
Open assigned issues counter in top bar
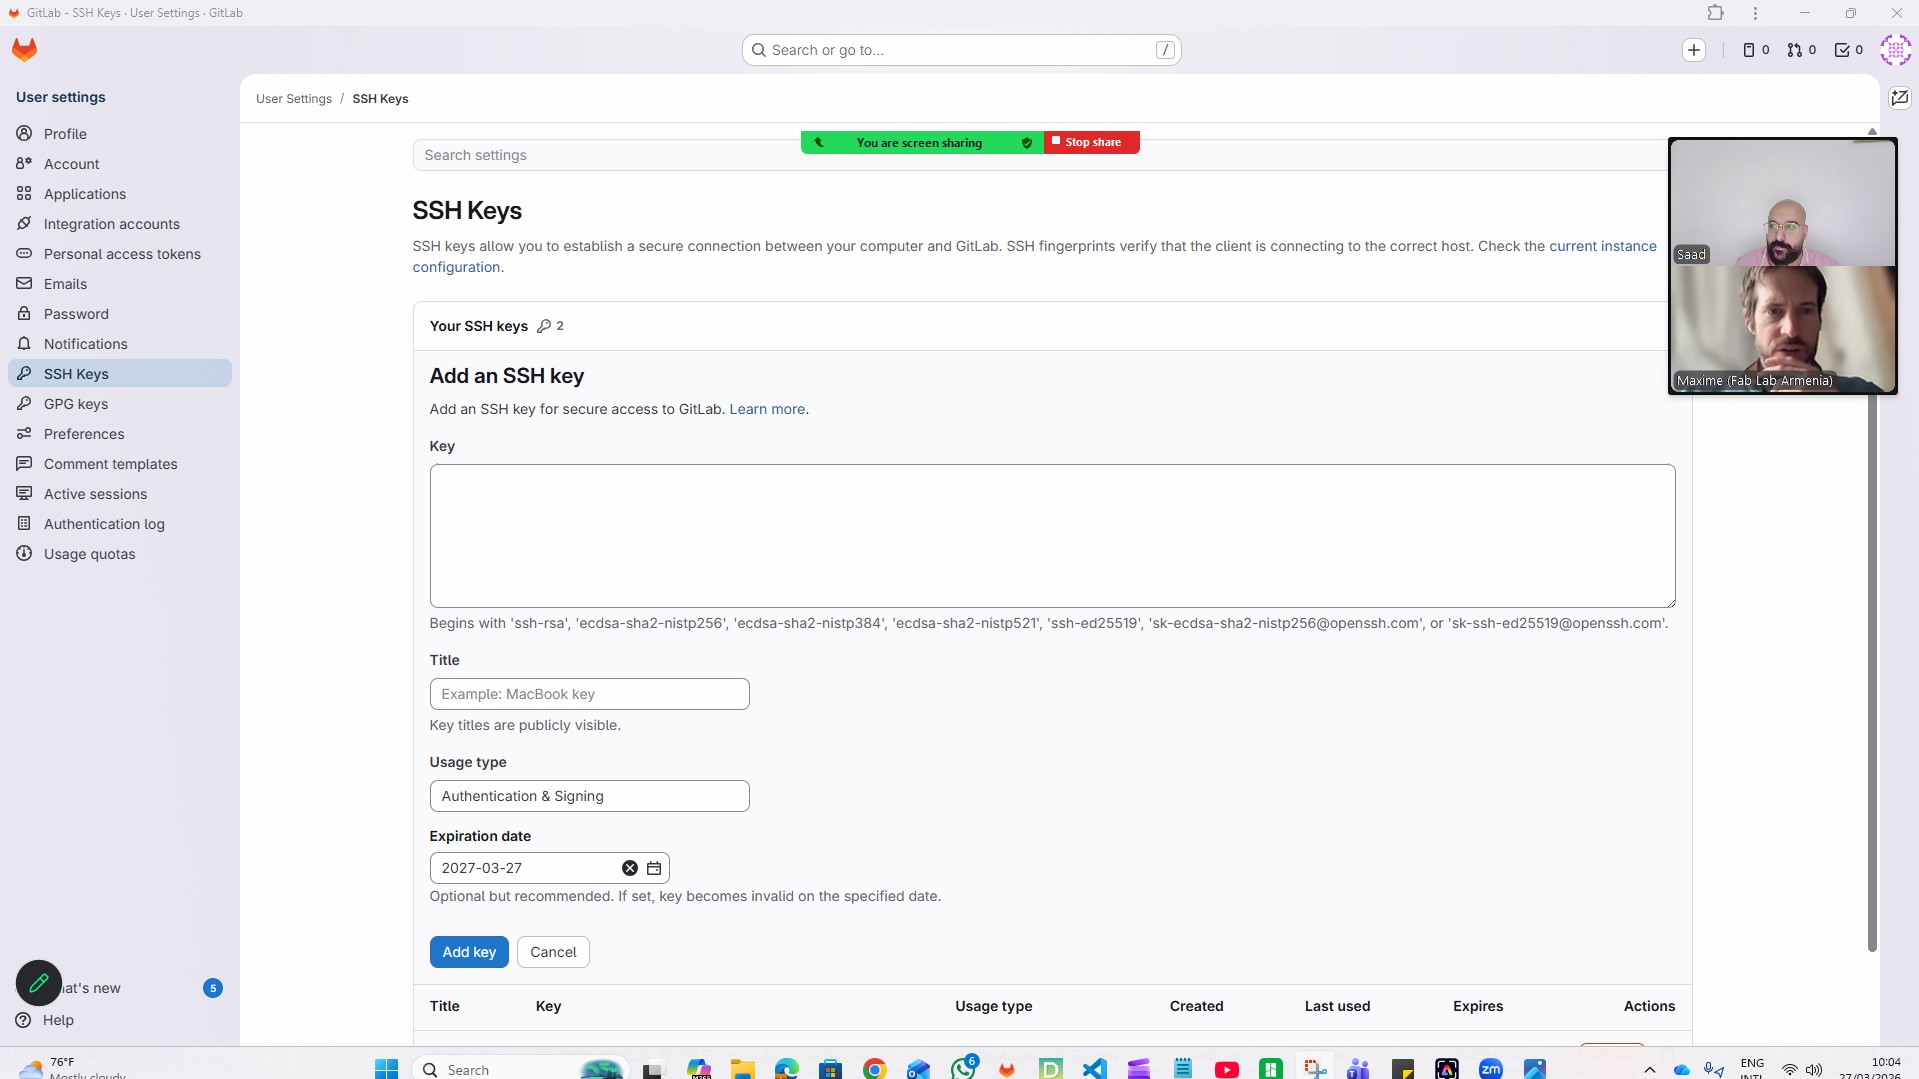tap(1756, 50)
